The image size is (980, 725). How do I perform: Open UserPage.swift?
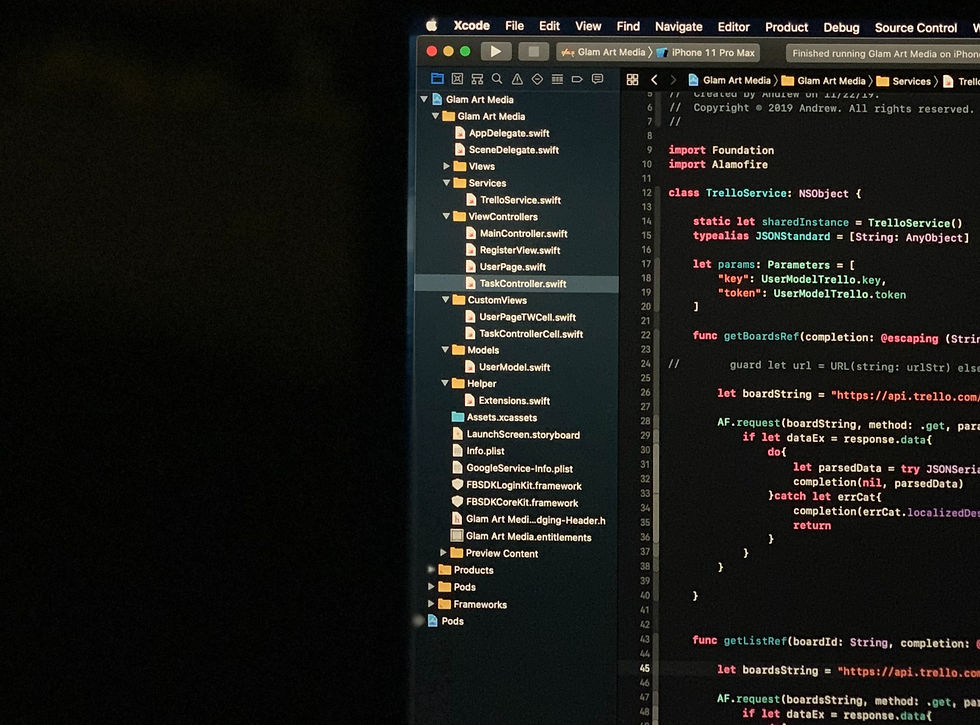coord(506,266)
